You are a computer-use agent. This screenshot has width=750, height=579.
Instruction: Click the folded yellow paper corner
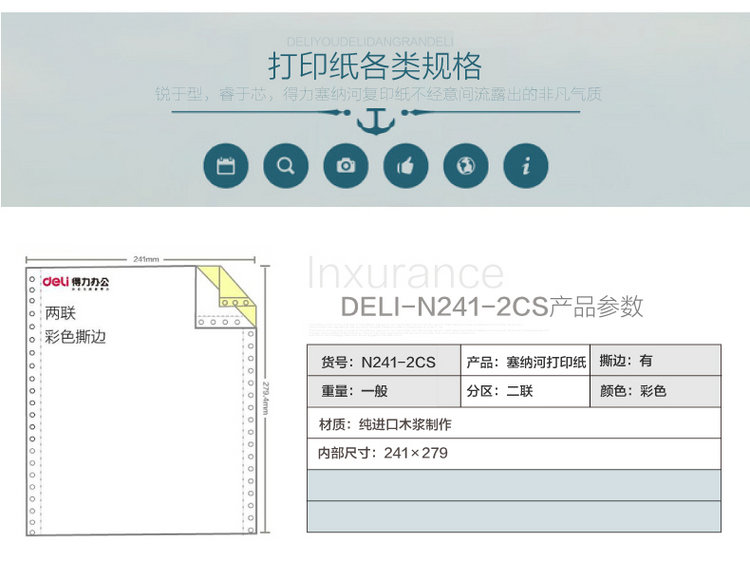pyautogui.click(x=226, y=297)
